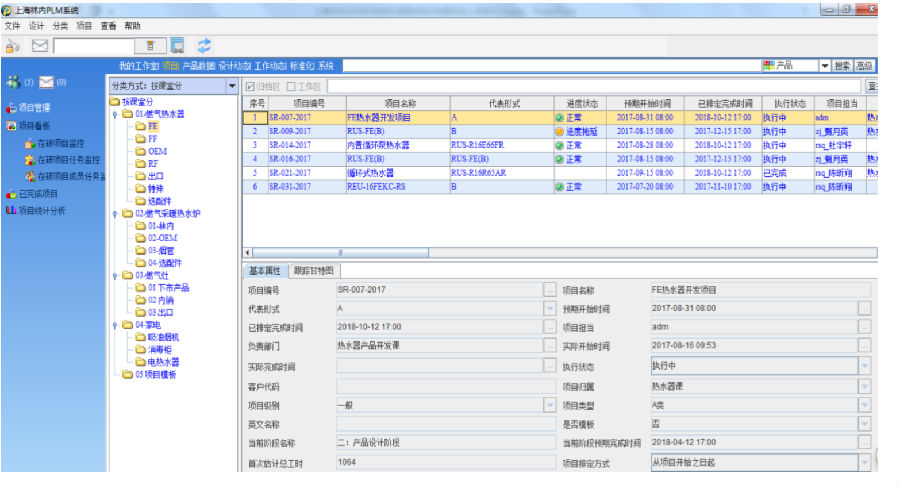900x485 pixels.
Task: Open the 分类方式 dropdown
Action: [x=233, y=86]
